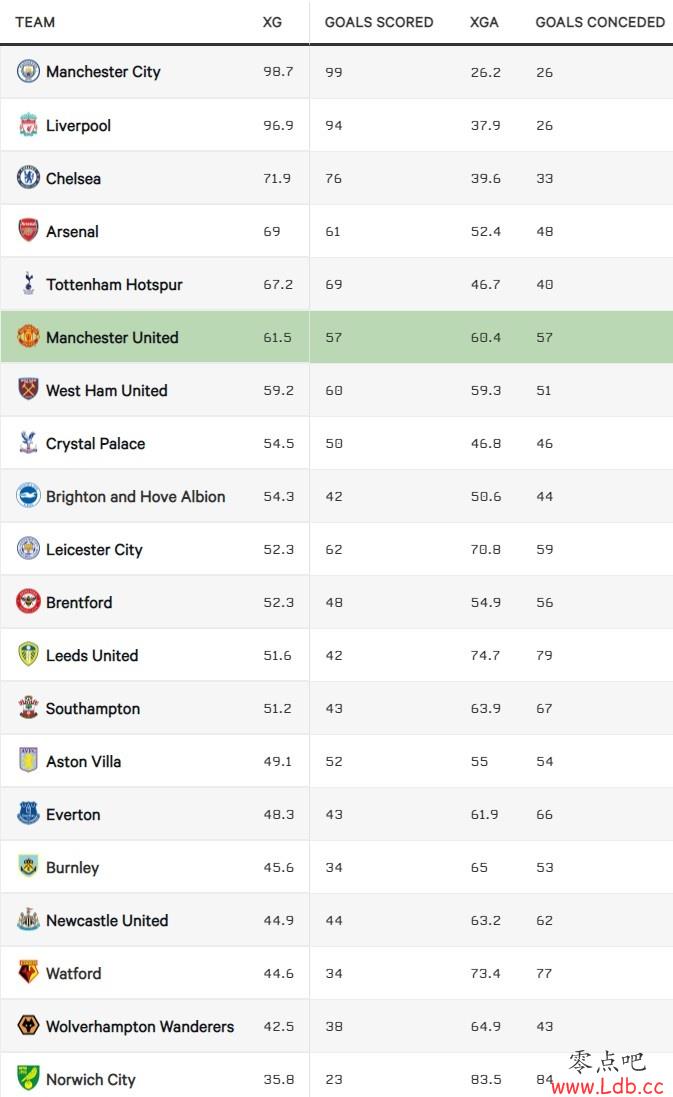Viewport: 673px width, 1097px height.
Task: Sort by GOALS CONCEDED column header
Action: pyautogui.click(x=600, y=22)
